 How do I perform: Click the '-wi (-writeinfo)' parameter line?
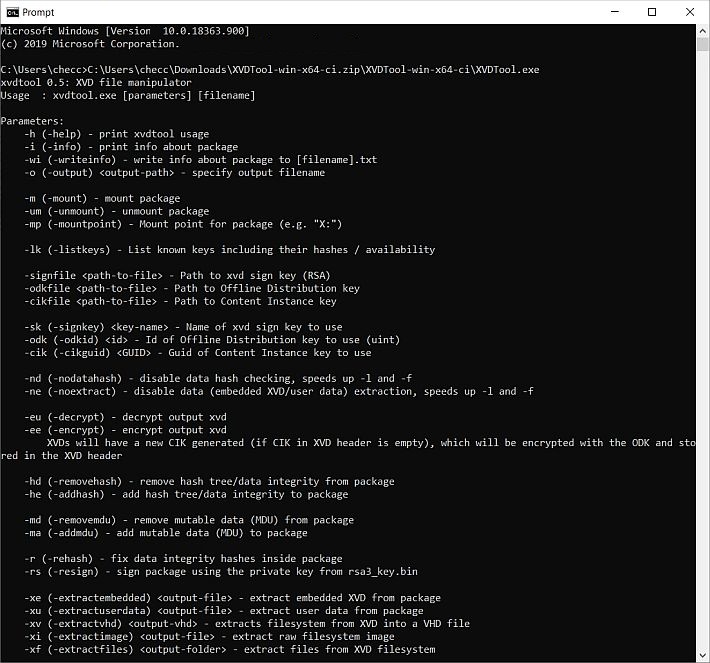[x=201, y=159]
